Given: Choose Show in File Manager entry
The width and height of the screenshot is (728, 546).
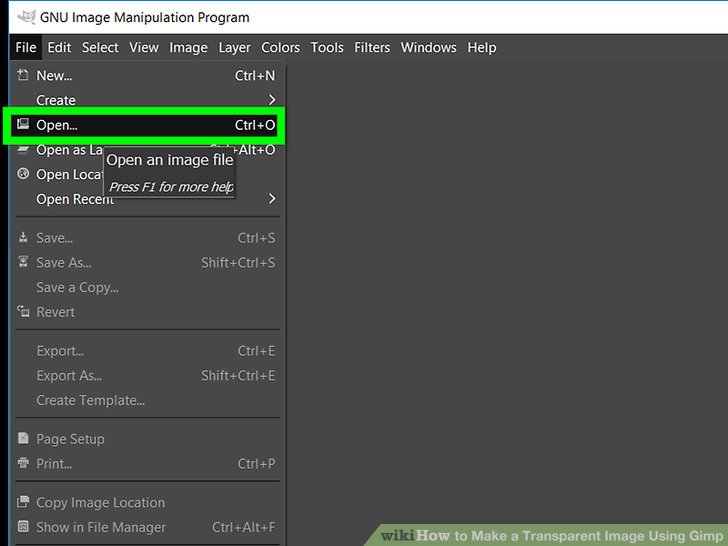Looking at the screenshot, I should [146, 527].
